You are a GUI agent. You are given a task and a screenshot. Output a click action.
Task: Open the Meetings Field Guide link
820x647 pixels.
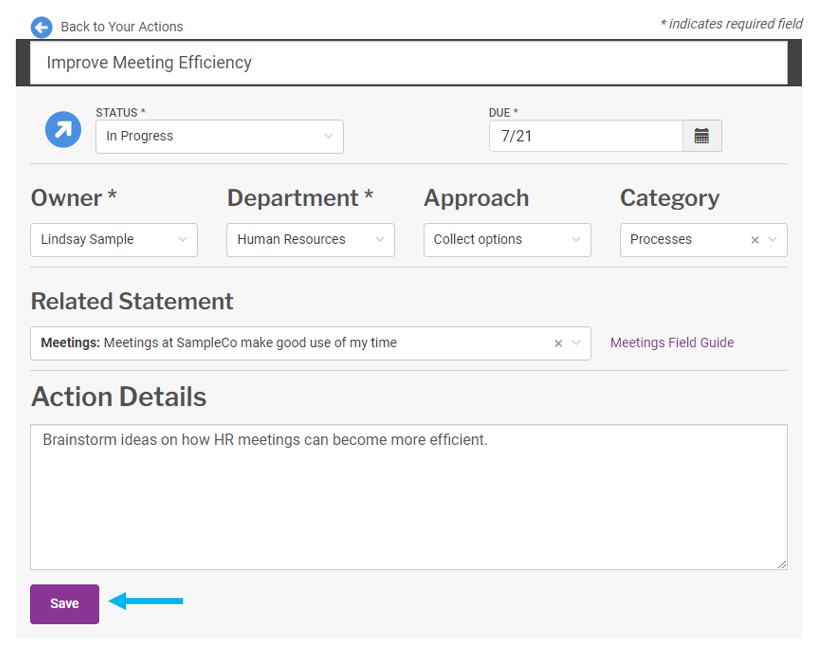pyautogui.click(x=671, y=342)
